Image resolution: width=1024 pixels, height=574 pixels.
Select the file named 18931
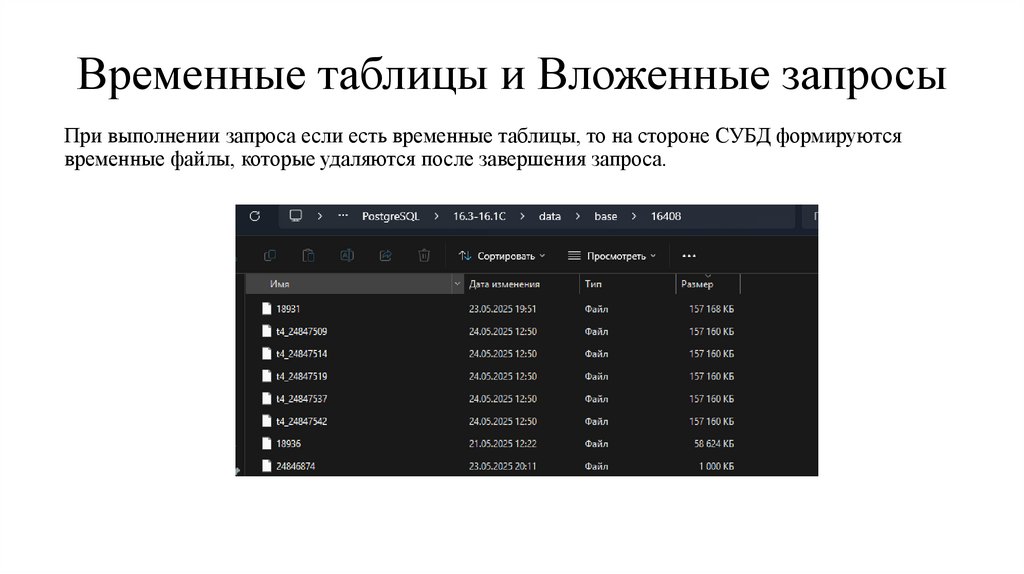[288, 309]
